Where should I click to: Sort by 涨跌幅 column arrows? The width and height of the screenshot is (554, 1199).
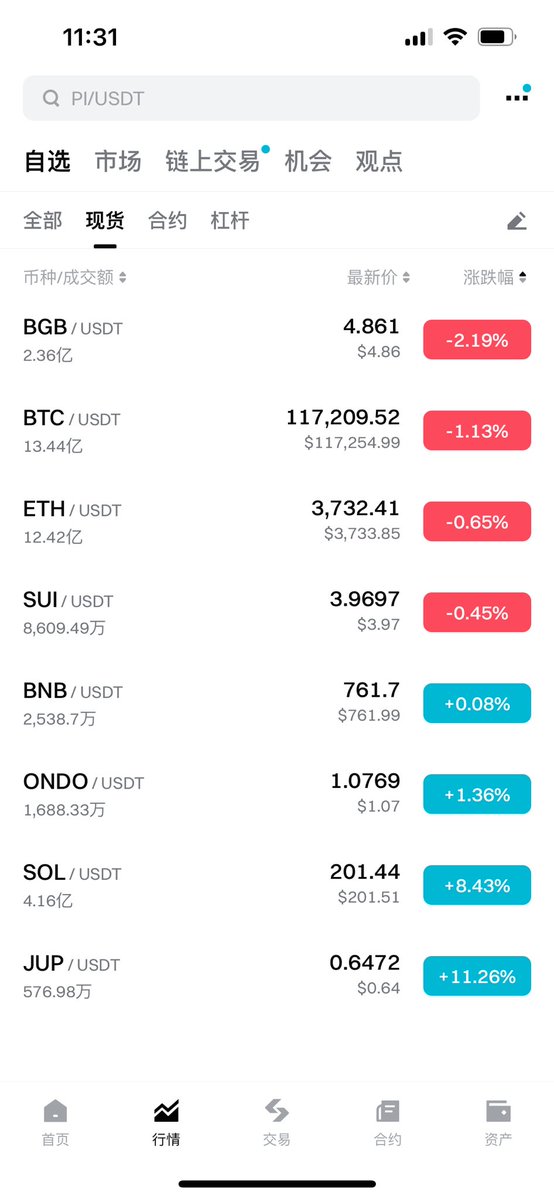[x=523, y=278]
